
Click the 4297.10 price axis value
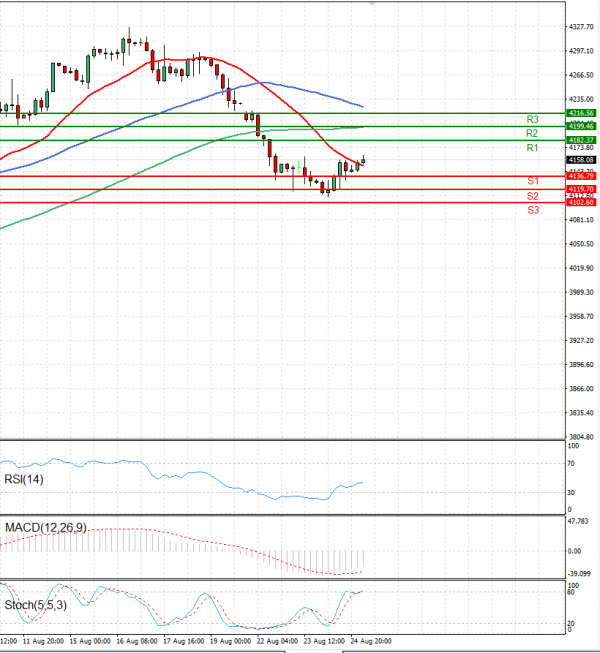581,51
